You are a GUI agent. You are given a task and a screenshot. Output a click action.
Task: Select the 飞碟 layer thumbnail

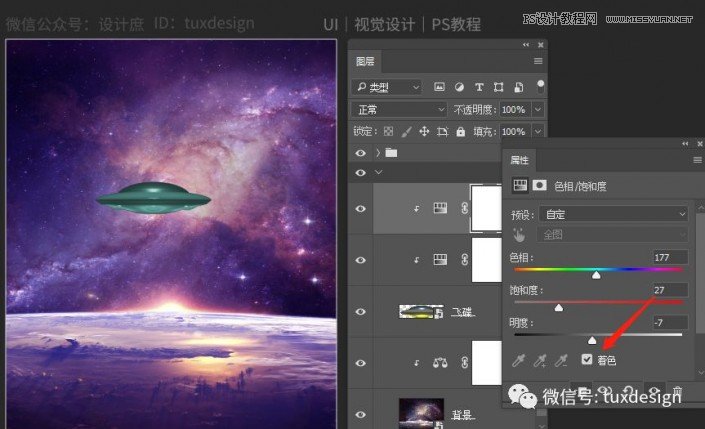coord(421,312)
